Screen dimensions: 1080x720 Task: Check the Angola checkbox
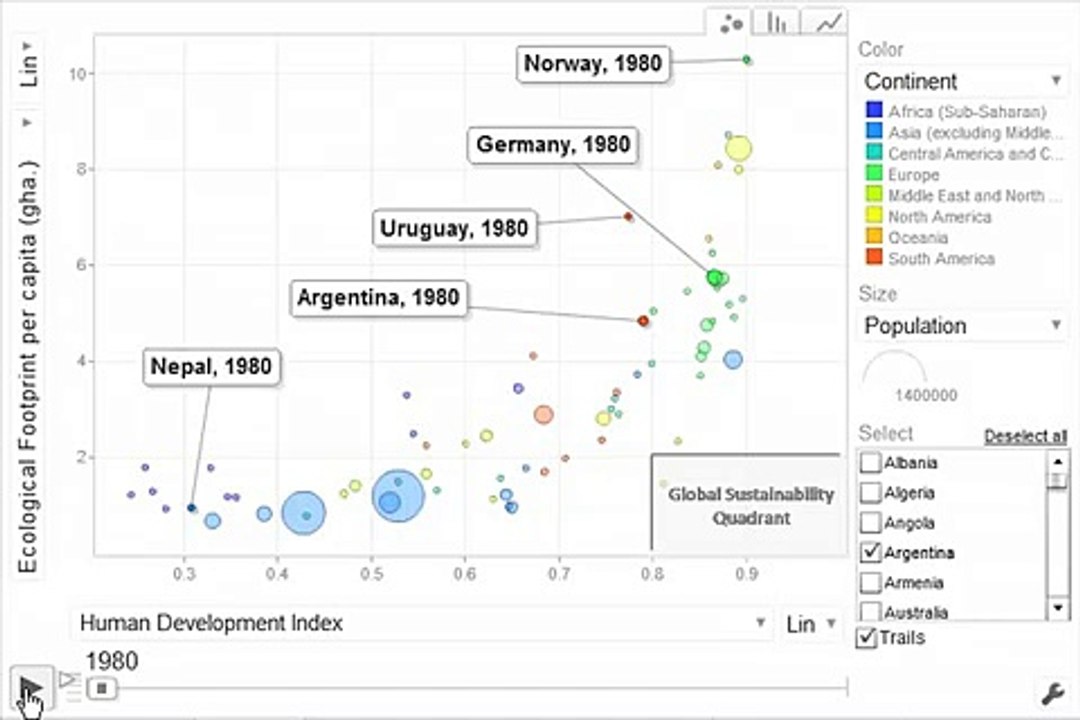tap(871, 522)
